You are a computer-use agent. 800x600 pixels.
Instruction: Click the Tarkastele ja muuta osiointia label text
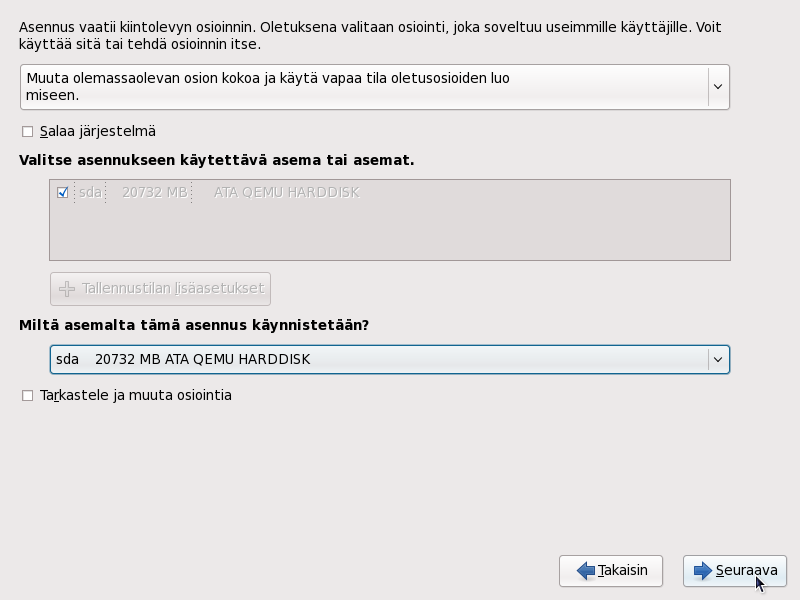(x=136, y=396)
